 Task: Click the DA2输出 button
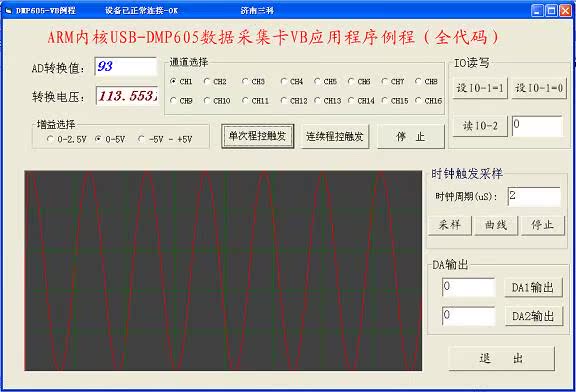(533, 316)
